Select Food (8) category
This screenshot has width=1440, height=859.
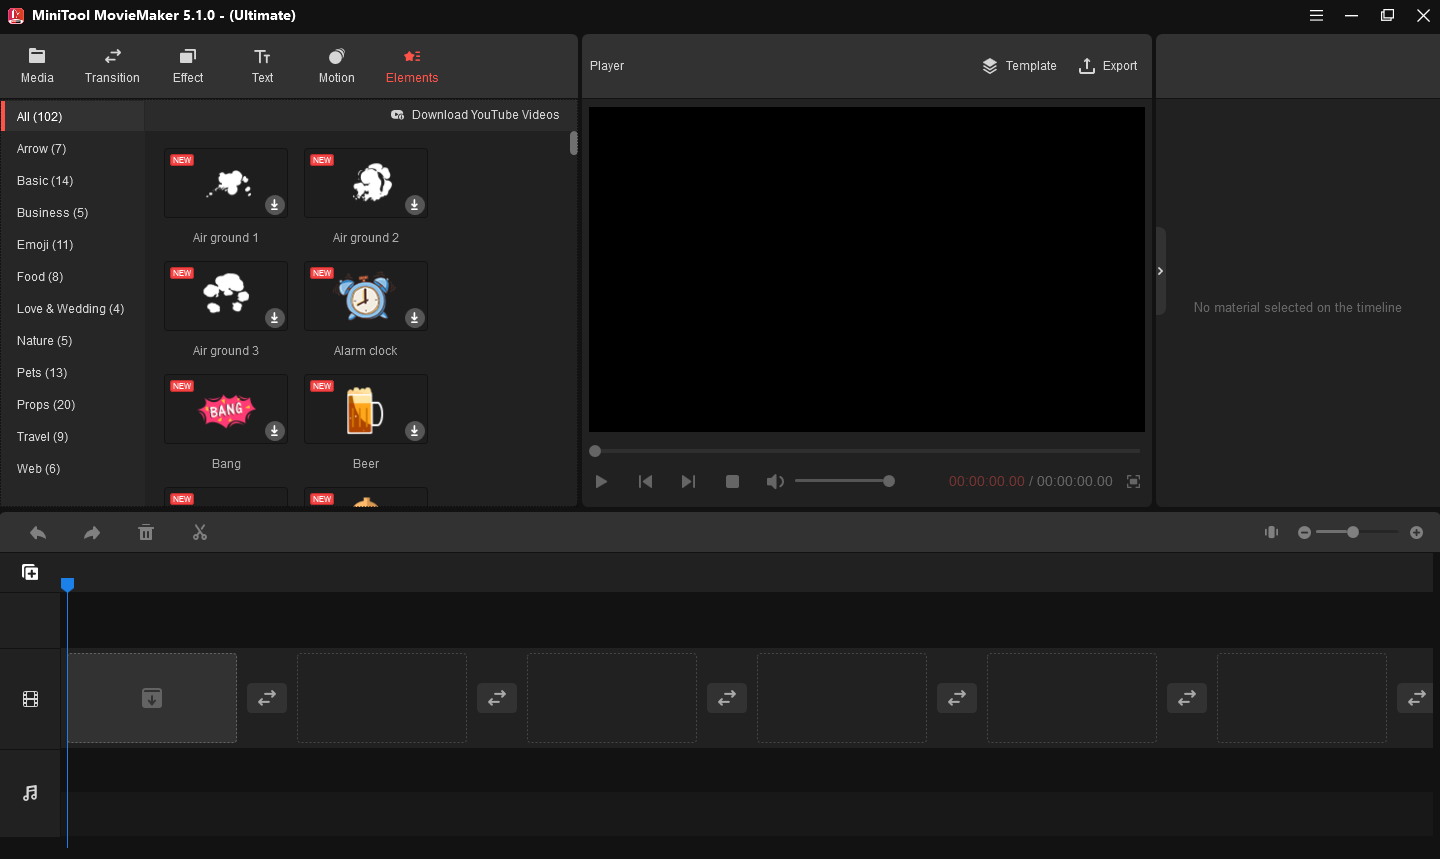[73, 277]
